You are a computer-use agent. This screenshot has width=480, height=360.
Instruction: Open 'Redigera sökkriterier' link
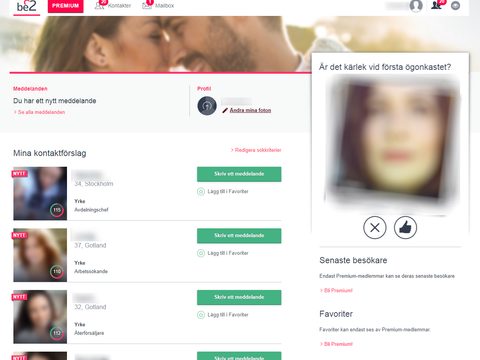[256, 150]
